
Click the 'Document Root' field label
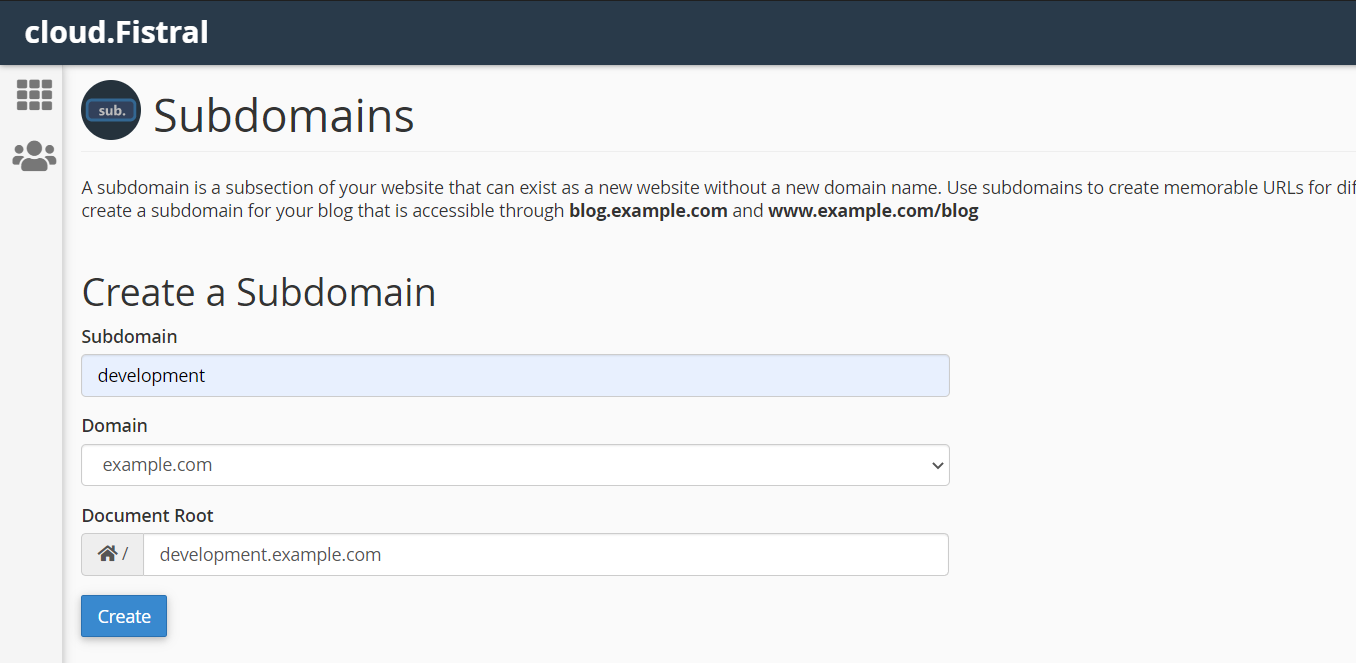tap(147, 516)
